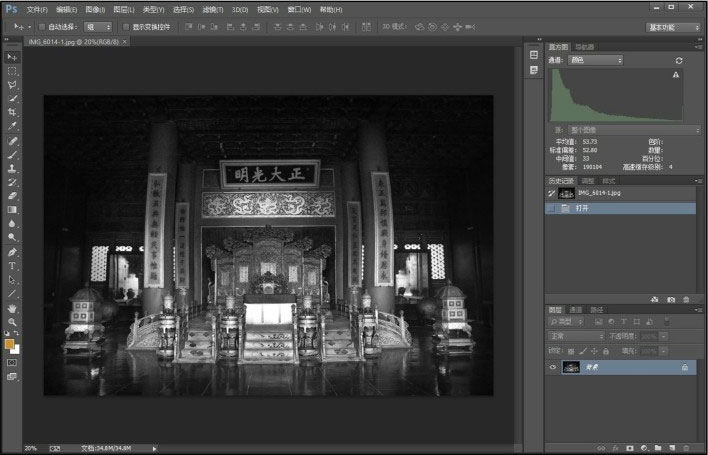Open the 滤镜(T) menu
The image size is (708, 455).
coord(213,8)
